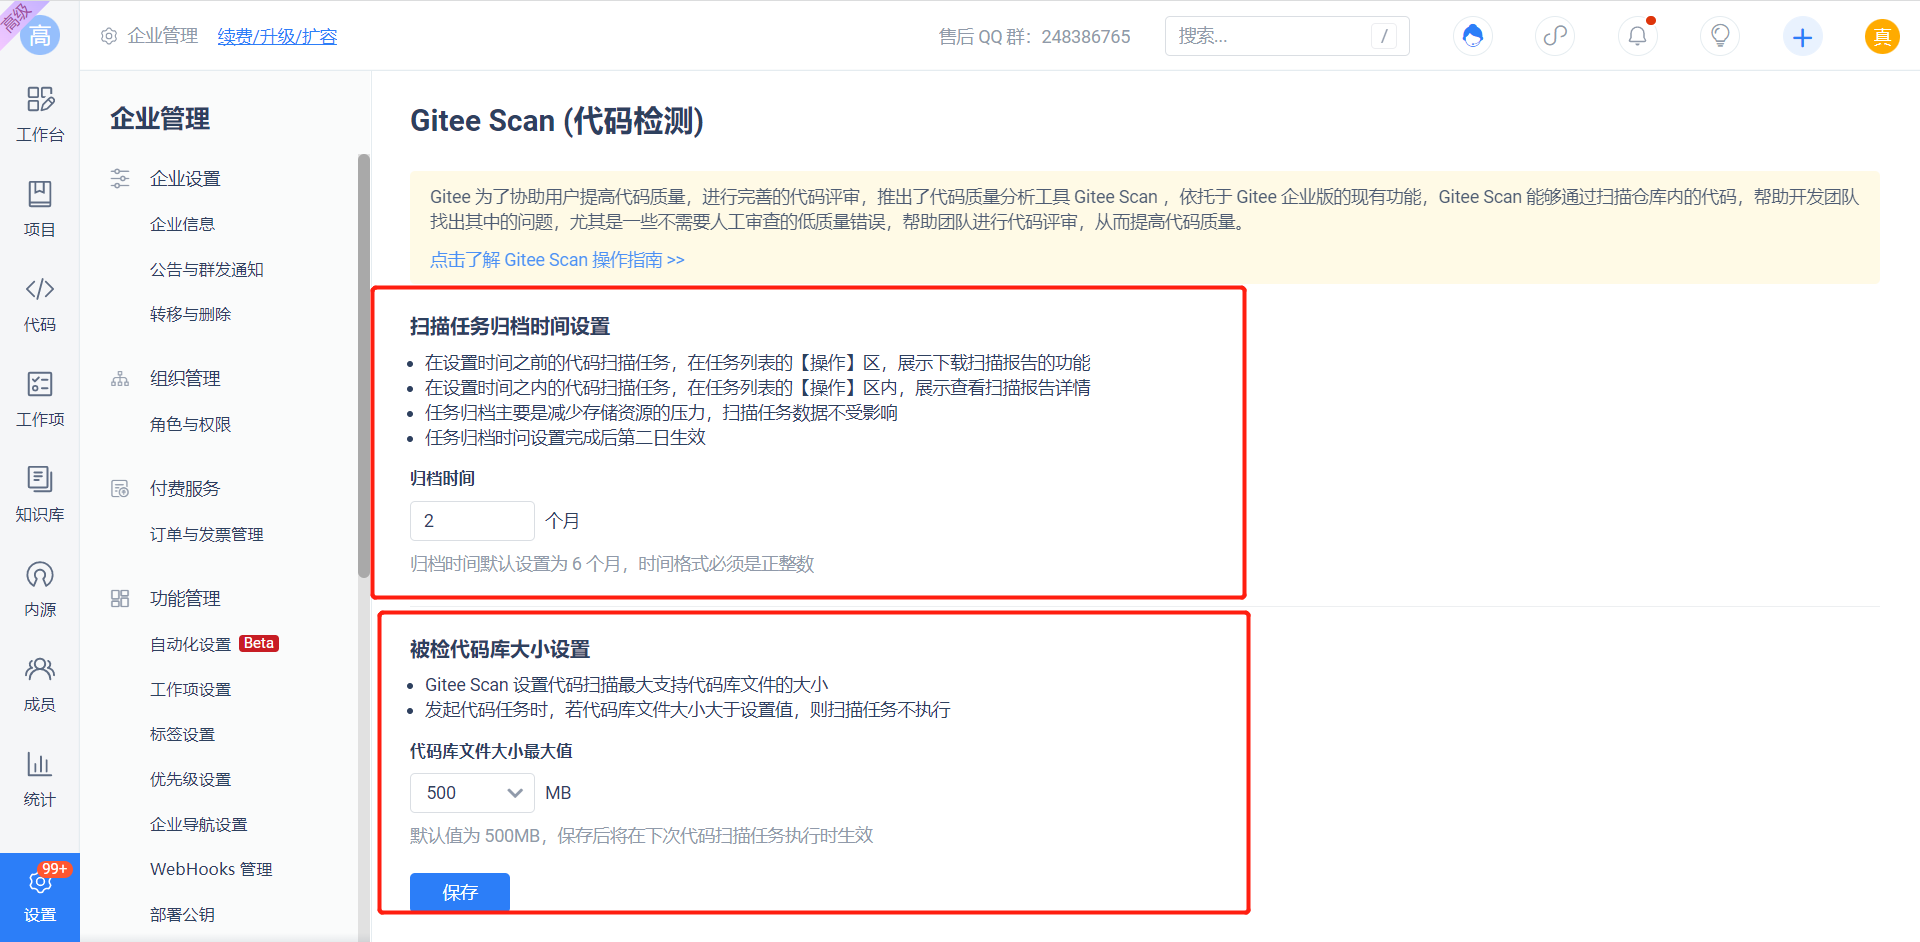Click the 功能管理 grid icon

(120, 598)
